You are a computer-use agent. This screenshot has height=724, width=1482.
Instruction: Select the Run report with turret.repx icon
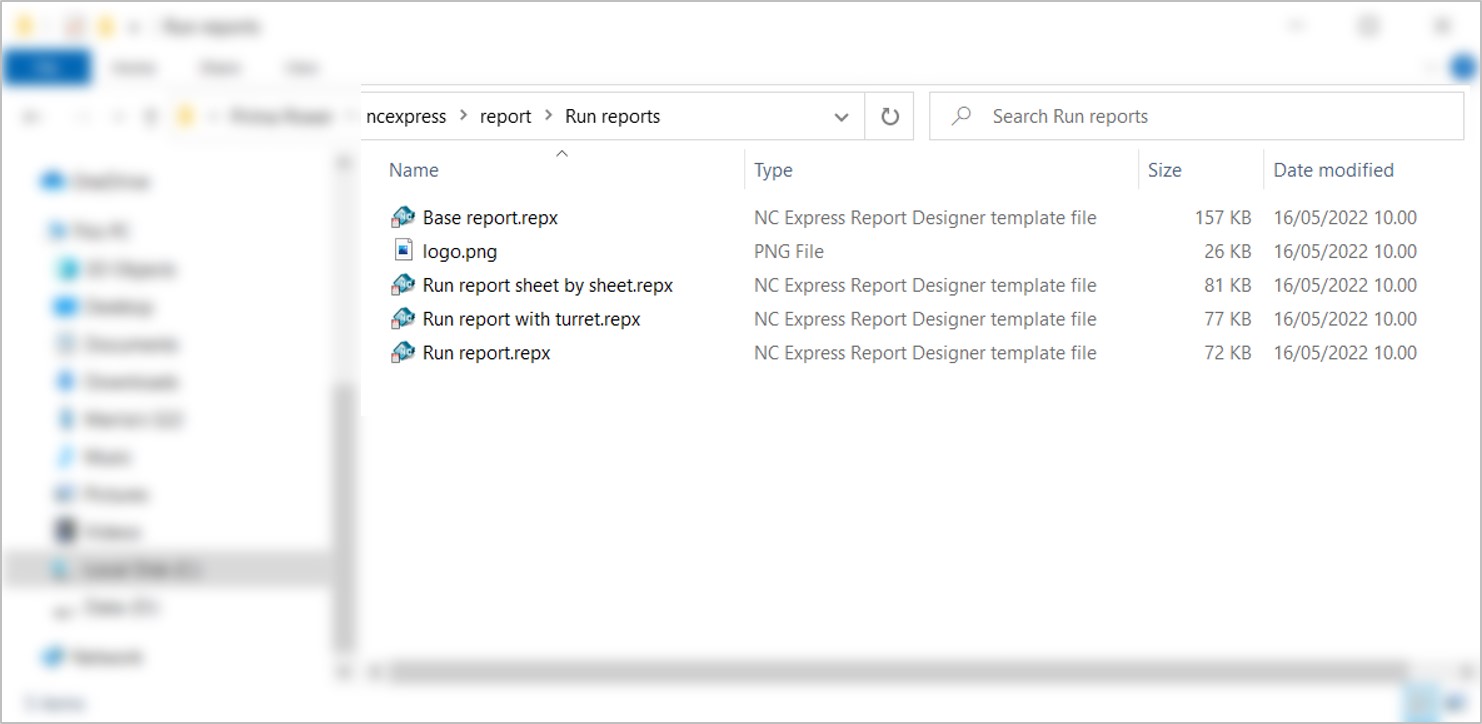pos(403,319)
